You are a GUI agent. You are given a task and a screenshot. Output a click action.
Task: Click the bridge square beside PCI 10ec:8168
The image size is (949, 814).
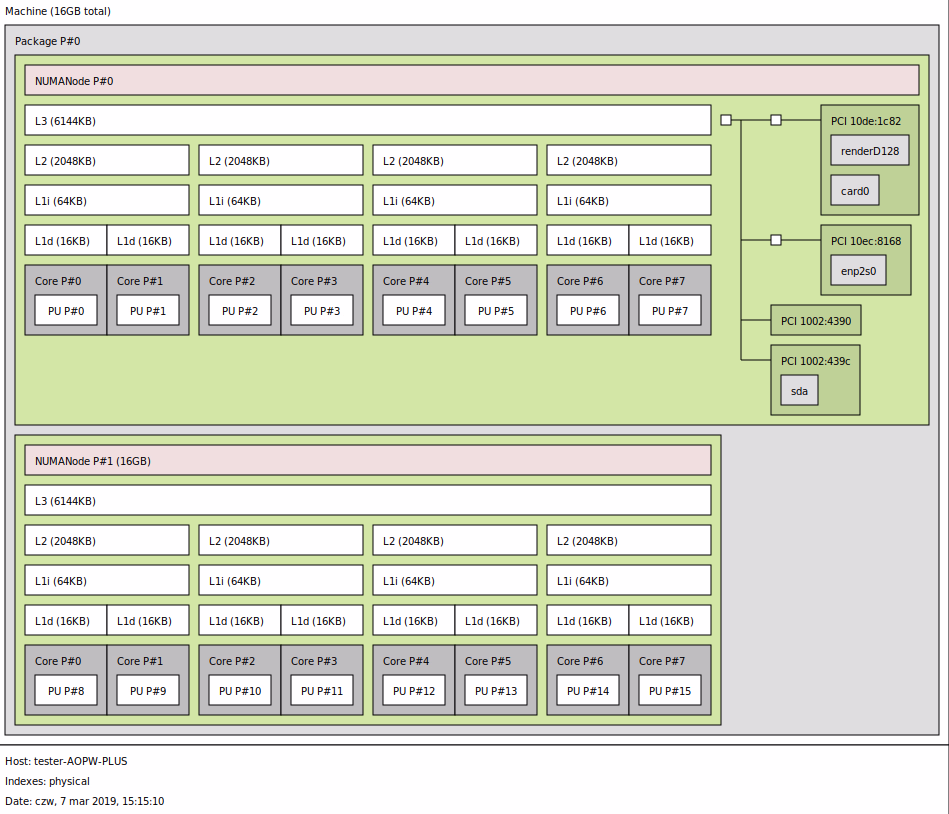pyautogui.click(x=776, y=240)
